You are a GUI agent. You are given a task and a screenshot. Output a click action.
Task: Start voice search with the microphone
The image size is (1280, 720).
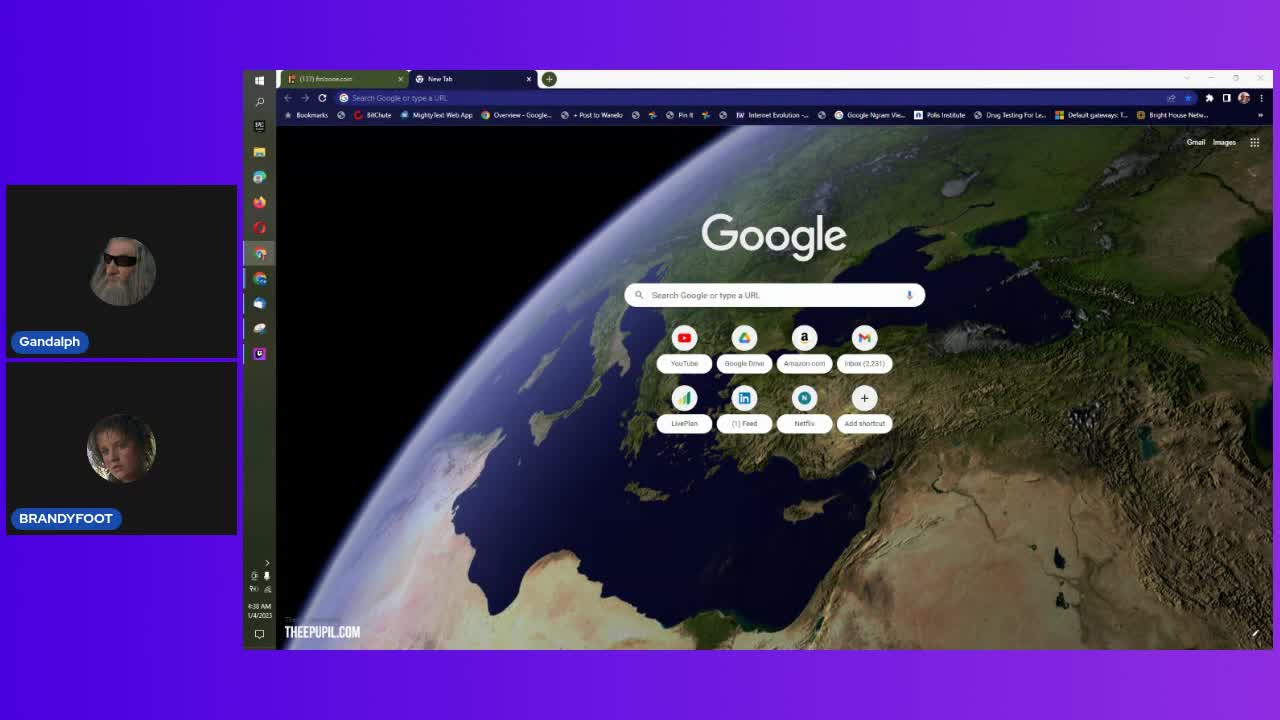[909, 295]
